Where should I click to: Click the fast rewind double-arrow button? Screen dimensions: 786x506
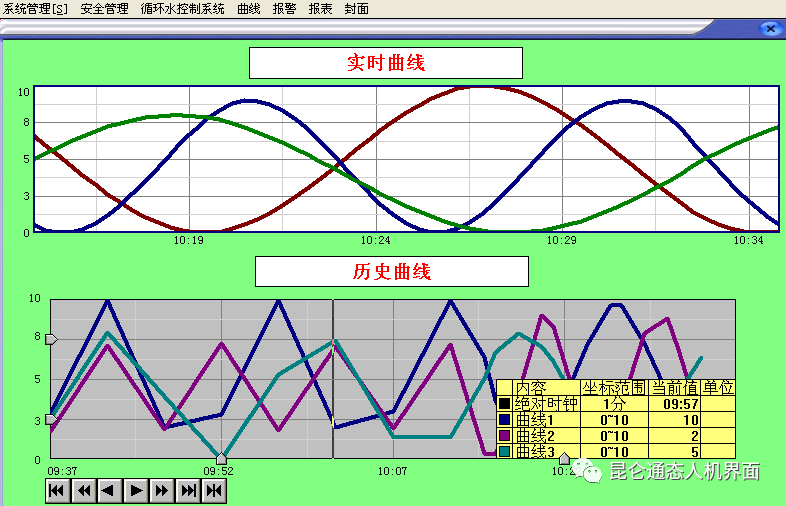83,490
